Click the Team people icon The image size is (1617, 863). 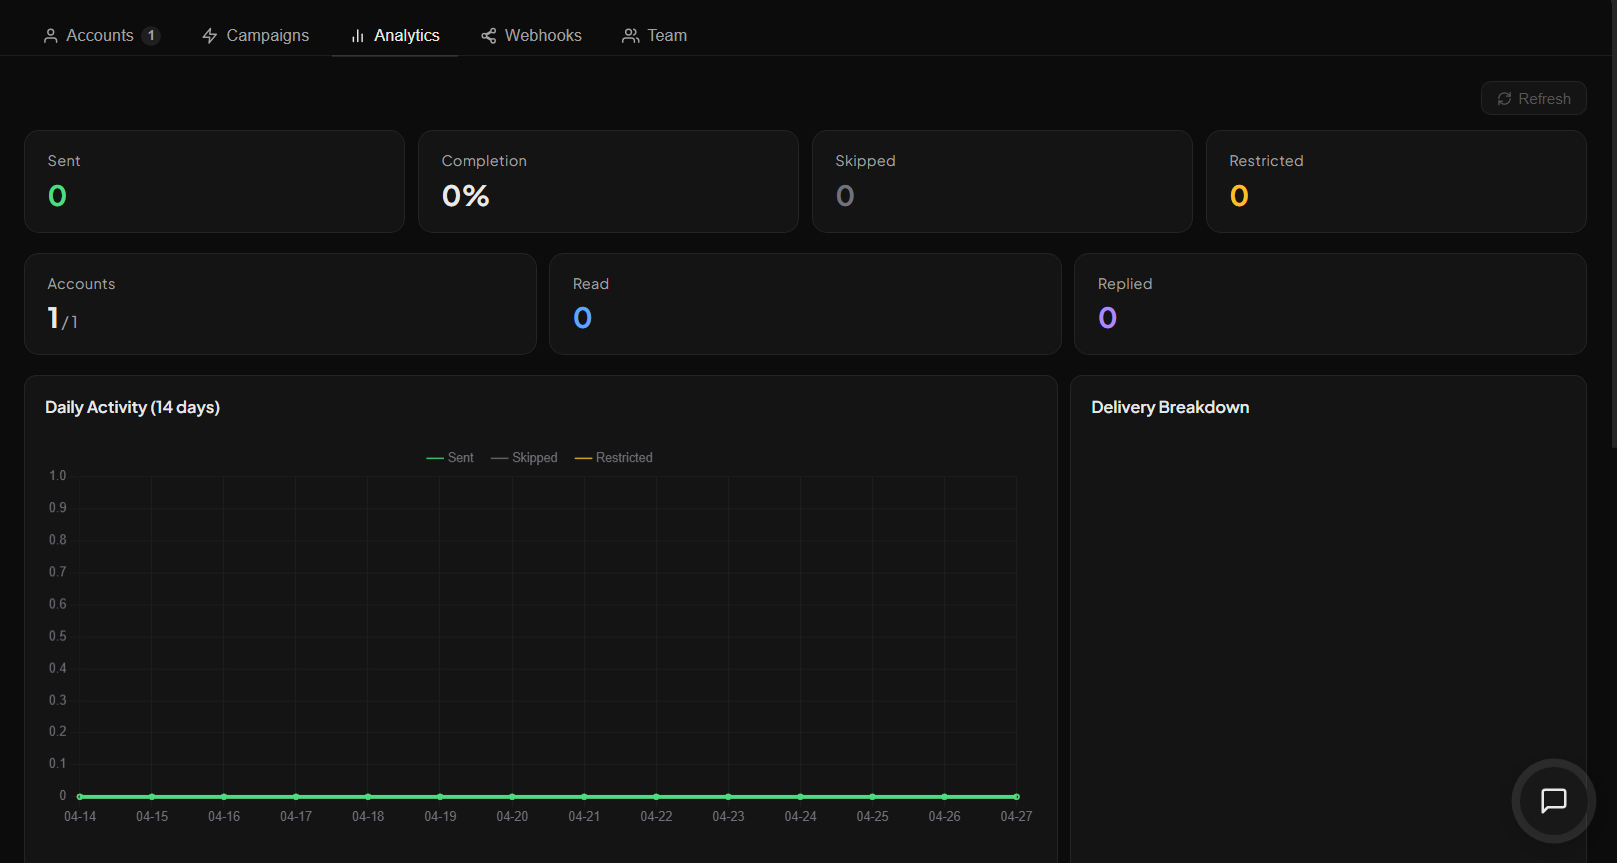631,36
